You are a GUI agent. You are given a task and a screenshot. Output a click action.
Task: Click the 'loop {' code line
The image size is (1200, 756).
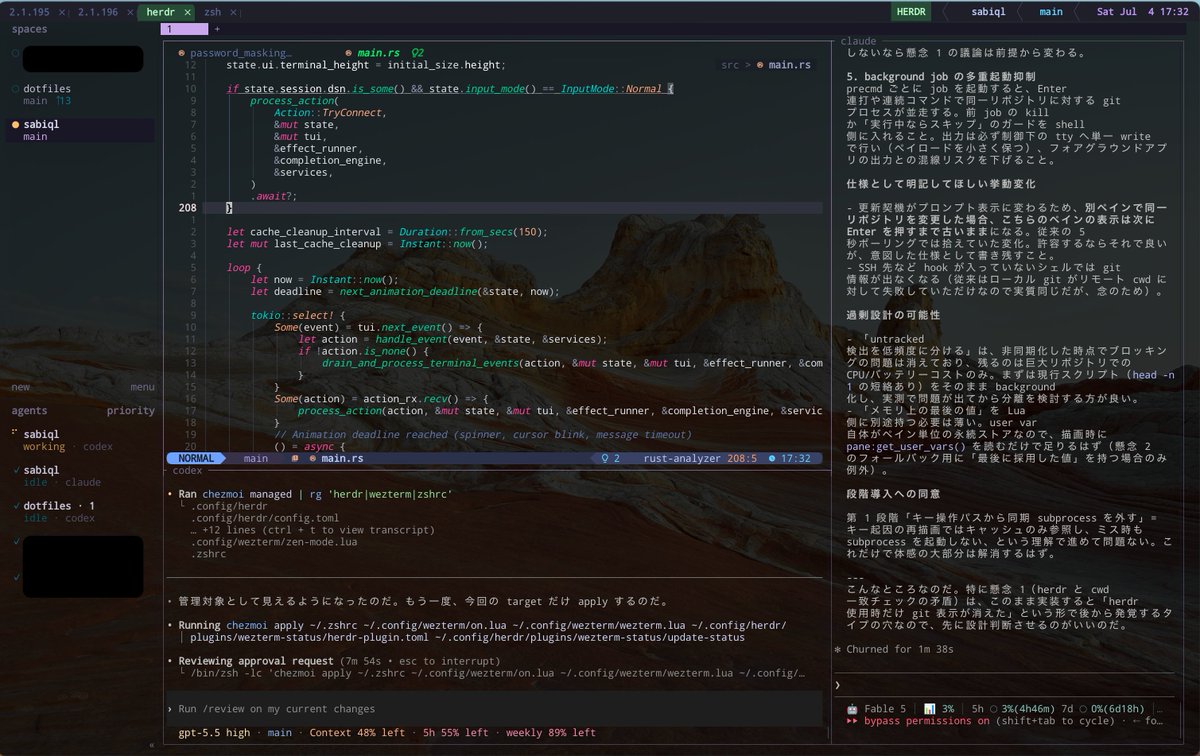[x=244, y=267]
